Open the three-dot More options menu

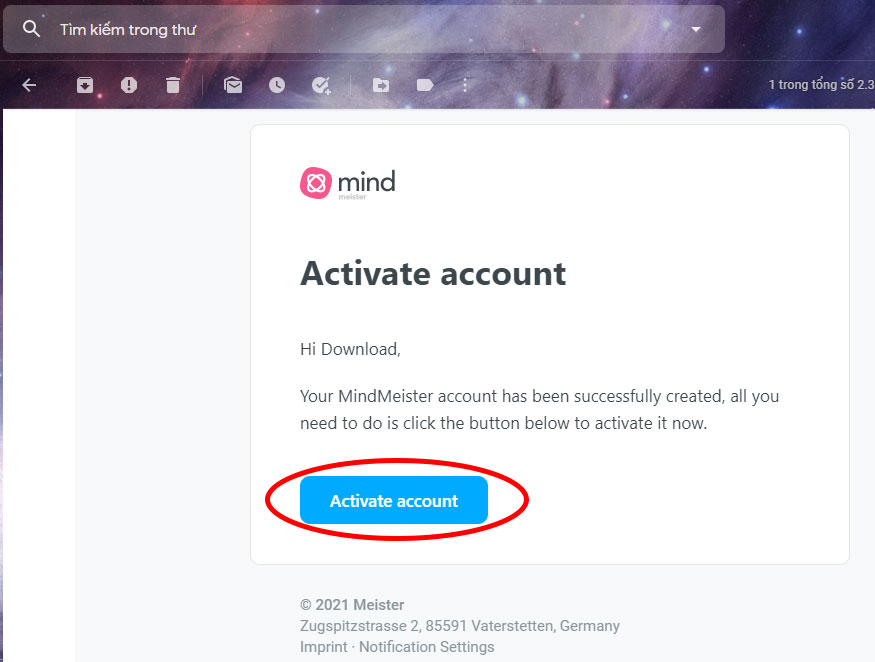click(x=465, y=85)
